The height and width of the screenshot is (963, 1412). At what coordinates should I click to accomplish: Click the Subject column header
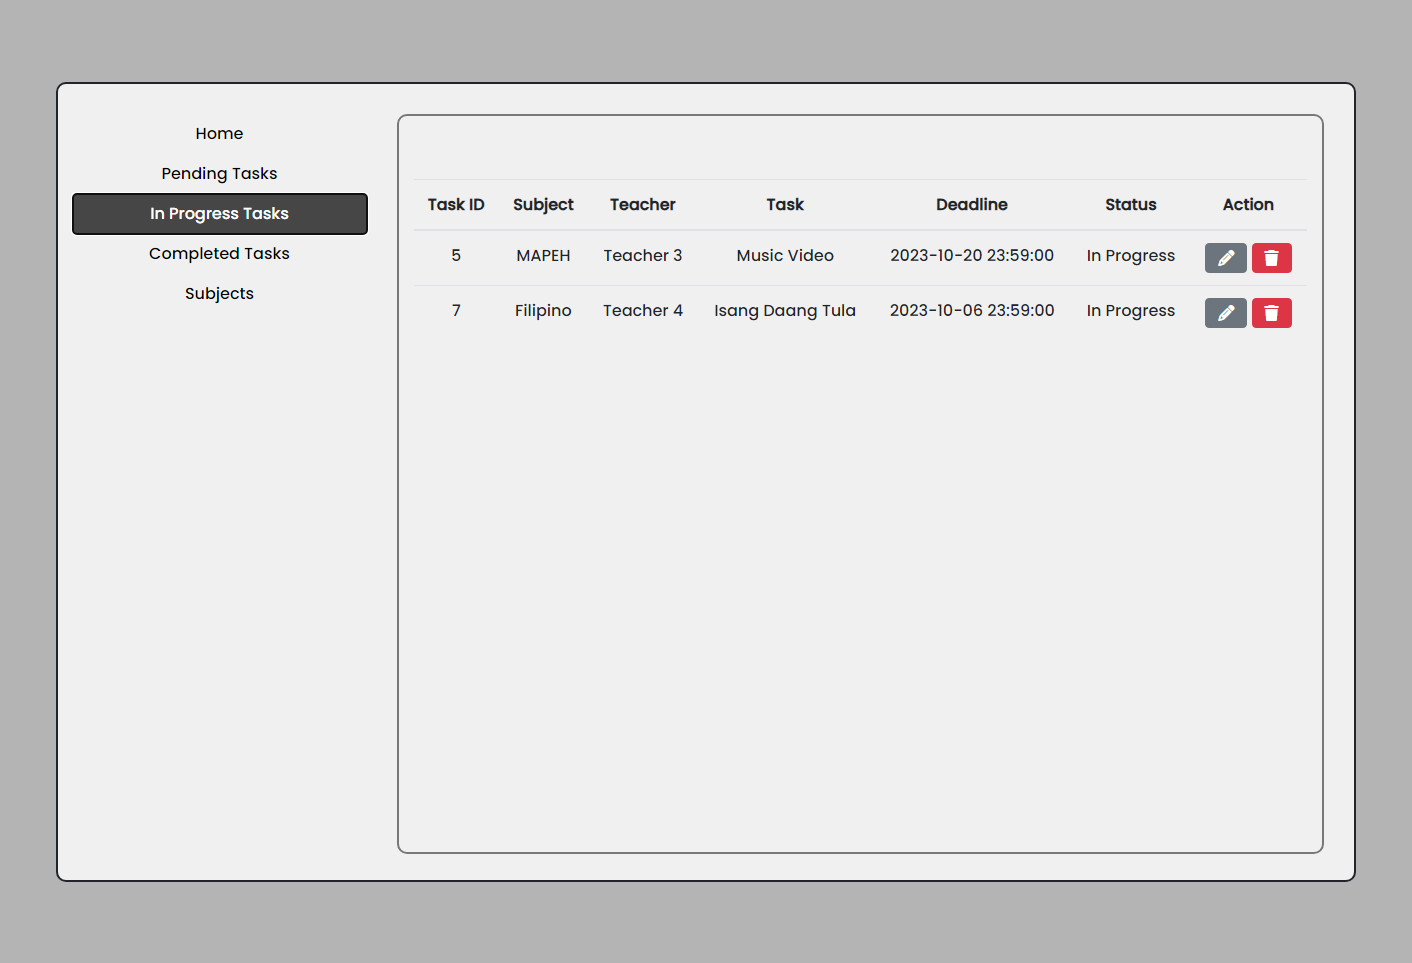pyautogui.click(x=543, y=205)
